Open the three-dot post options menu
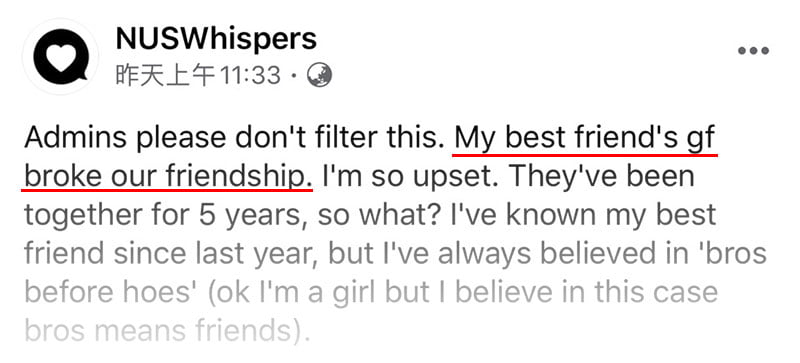This screenshot has width=800, height=363. (x=753, y=51)
